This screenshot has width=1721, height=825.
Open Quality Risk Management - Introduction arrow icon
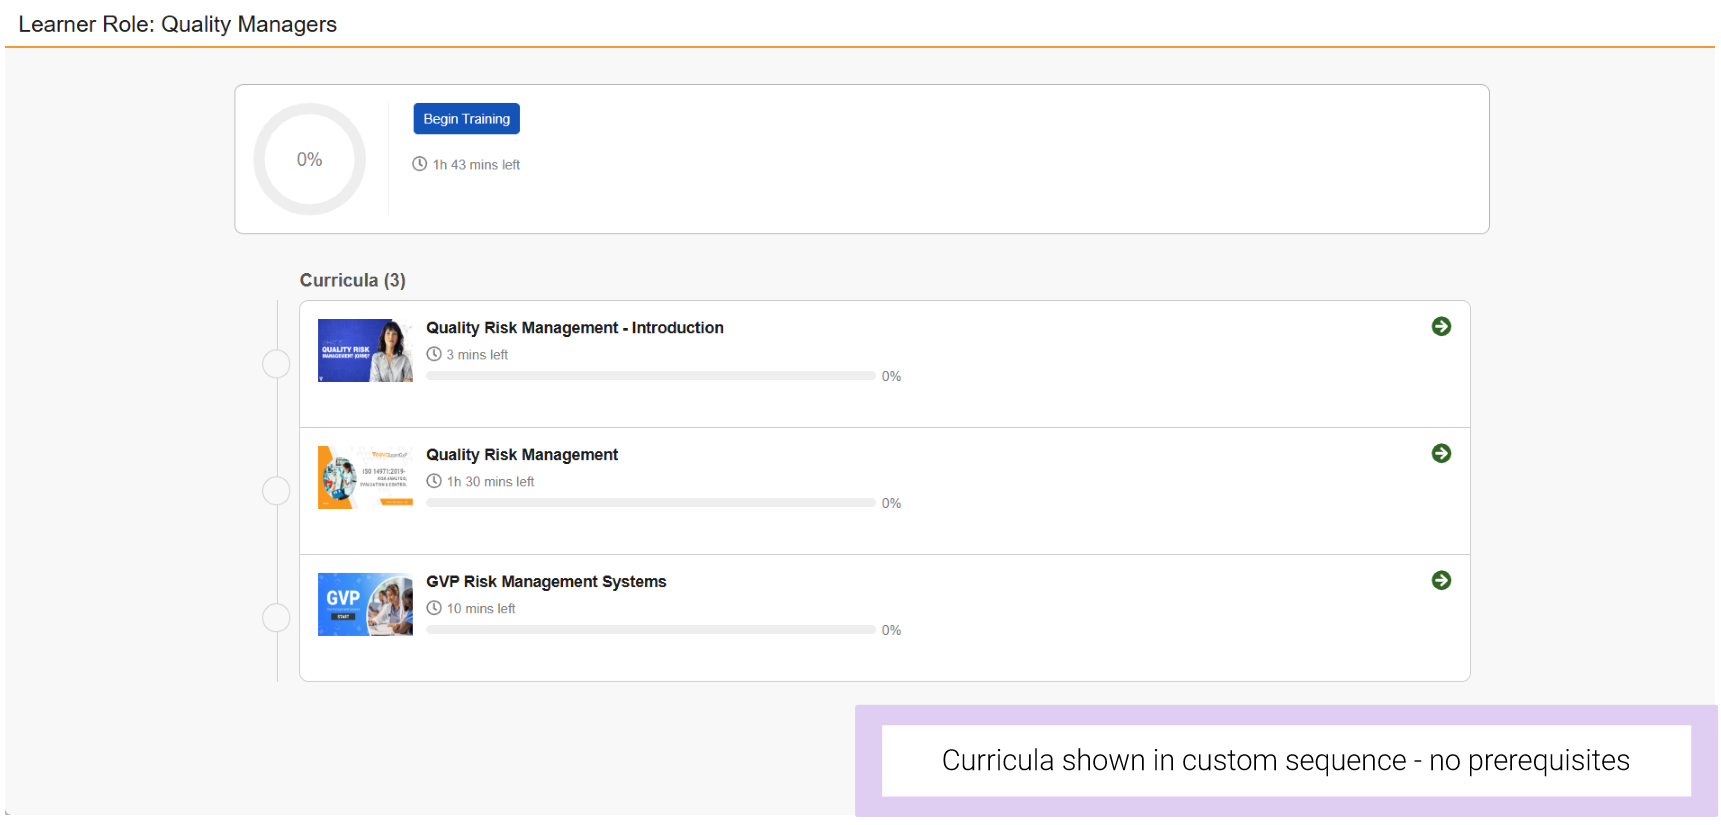(1441, 327)
